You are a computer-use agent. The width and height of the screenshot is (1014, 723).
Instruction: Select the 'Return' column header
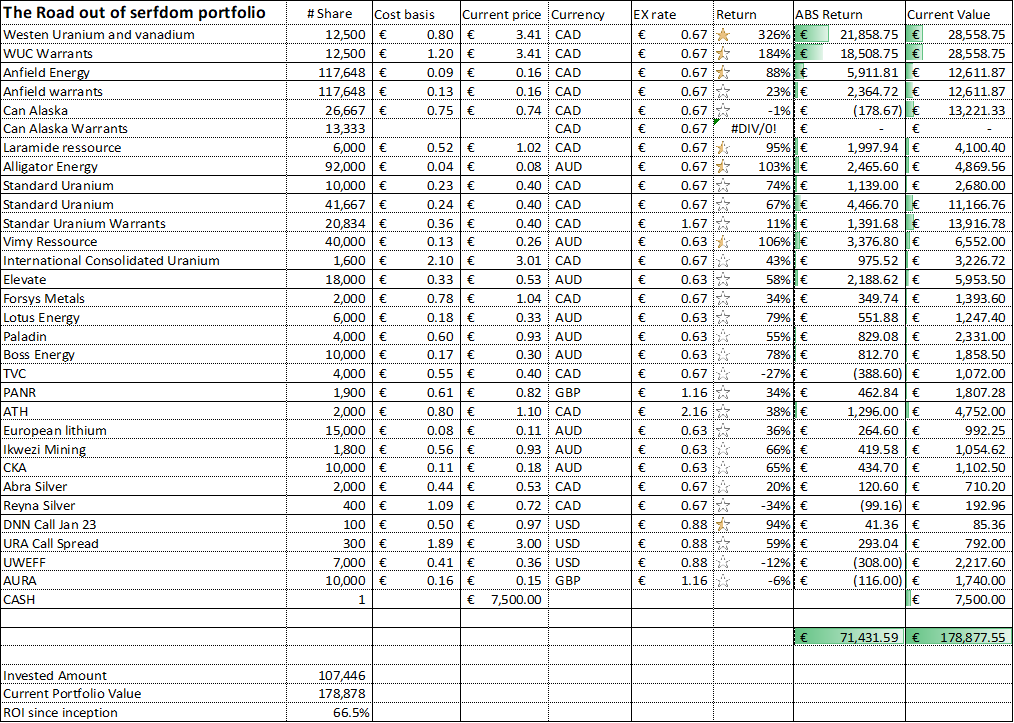point(753,14)
